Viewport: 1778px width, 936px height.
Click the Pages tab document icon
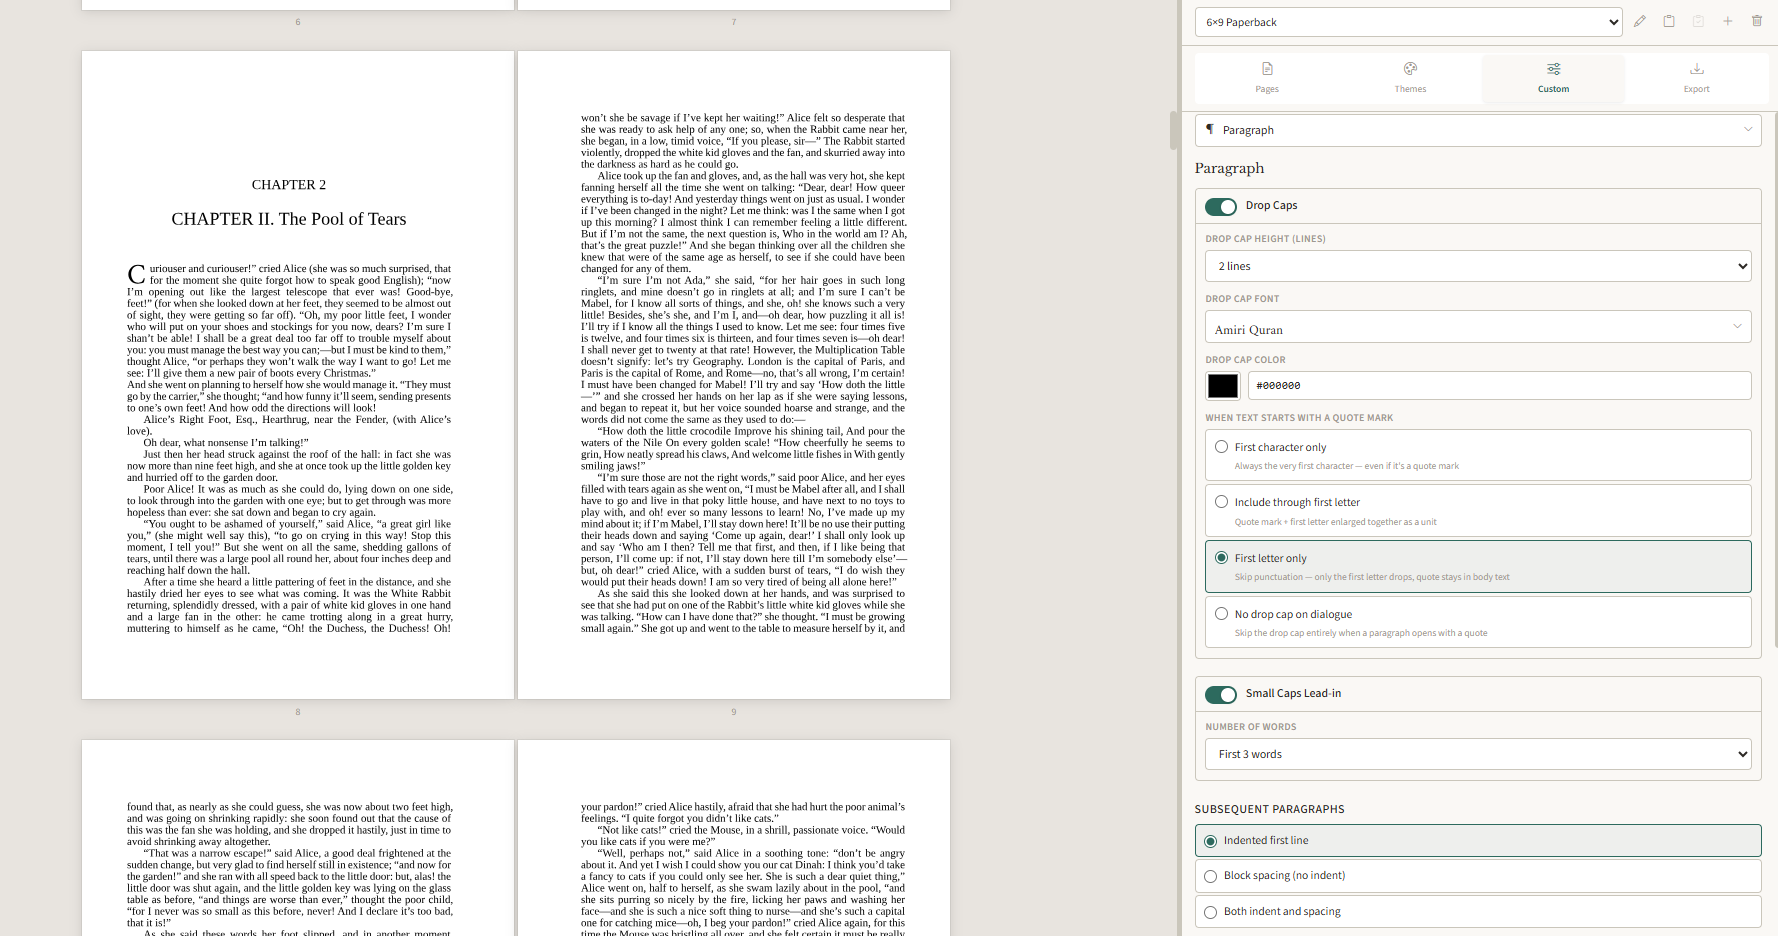(x=1267, y=69)
